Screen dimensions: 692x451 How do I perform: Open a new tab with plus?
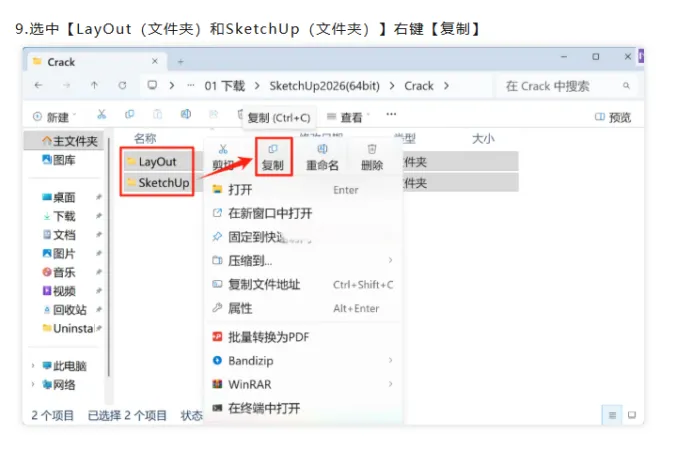(181, 62)
